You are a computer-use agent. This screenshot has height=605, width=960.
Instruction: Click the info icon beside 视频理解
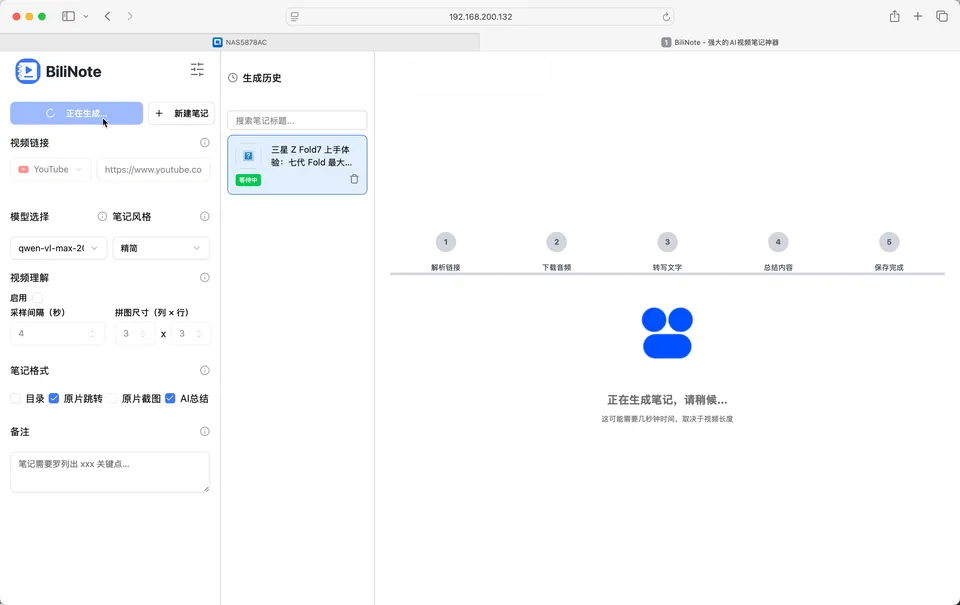205,278
